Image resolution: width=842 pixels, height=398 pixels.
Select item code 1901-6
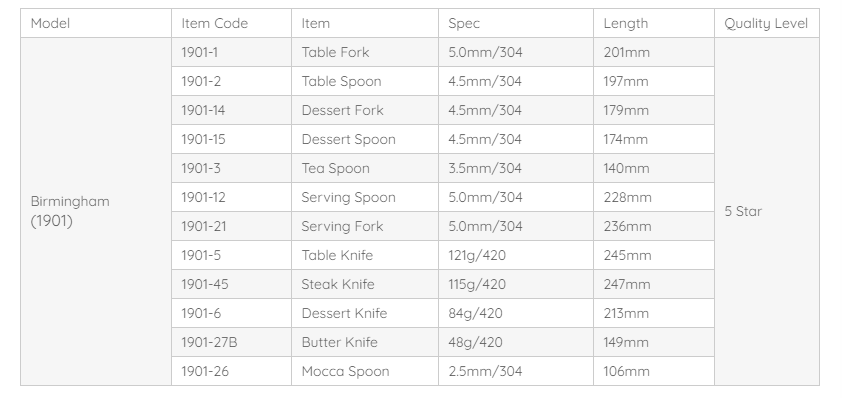point(231,314)
